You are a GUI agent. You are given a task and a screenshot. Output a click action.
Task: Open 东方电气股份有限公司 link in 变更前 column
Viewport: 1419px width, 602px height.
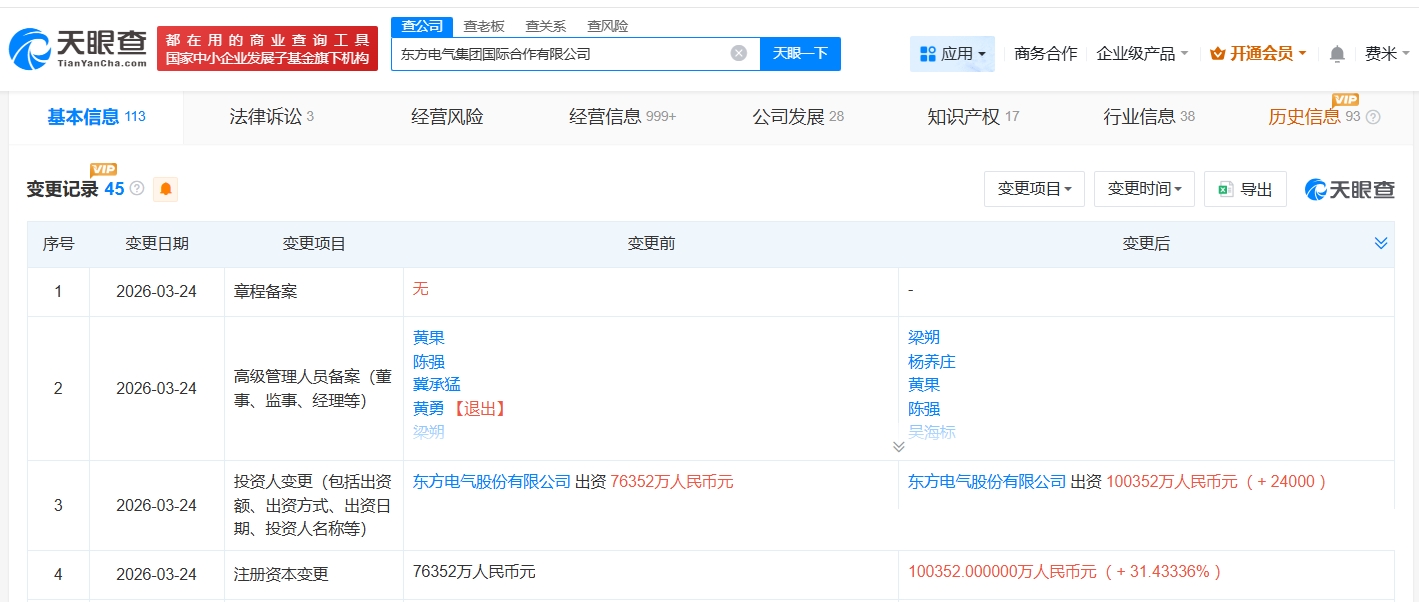(x=492, y=482)
